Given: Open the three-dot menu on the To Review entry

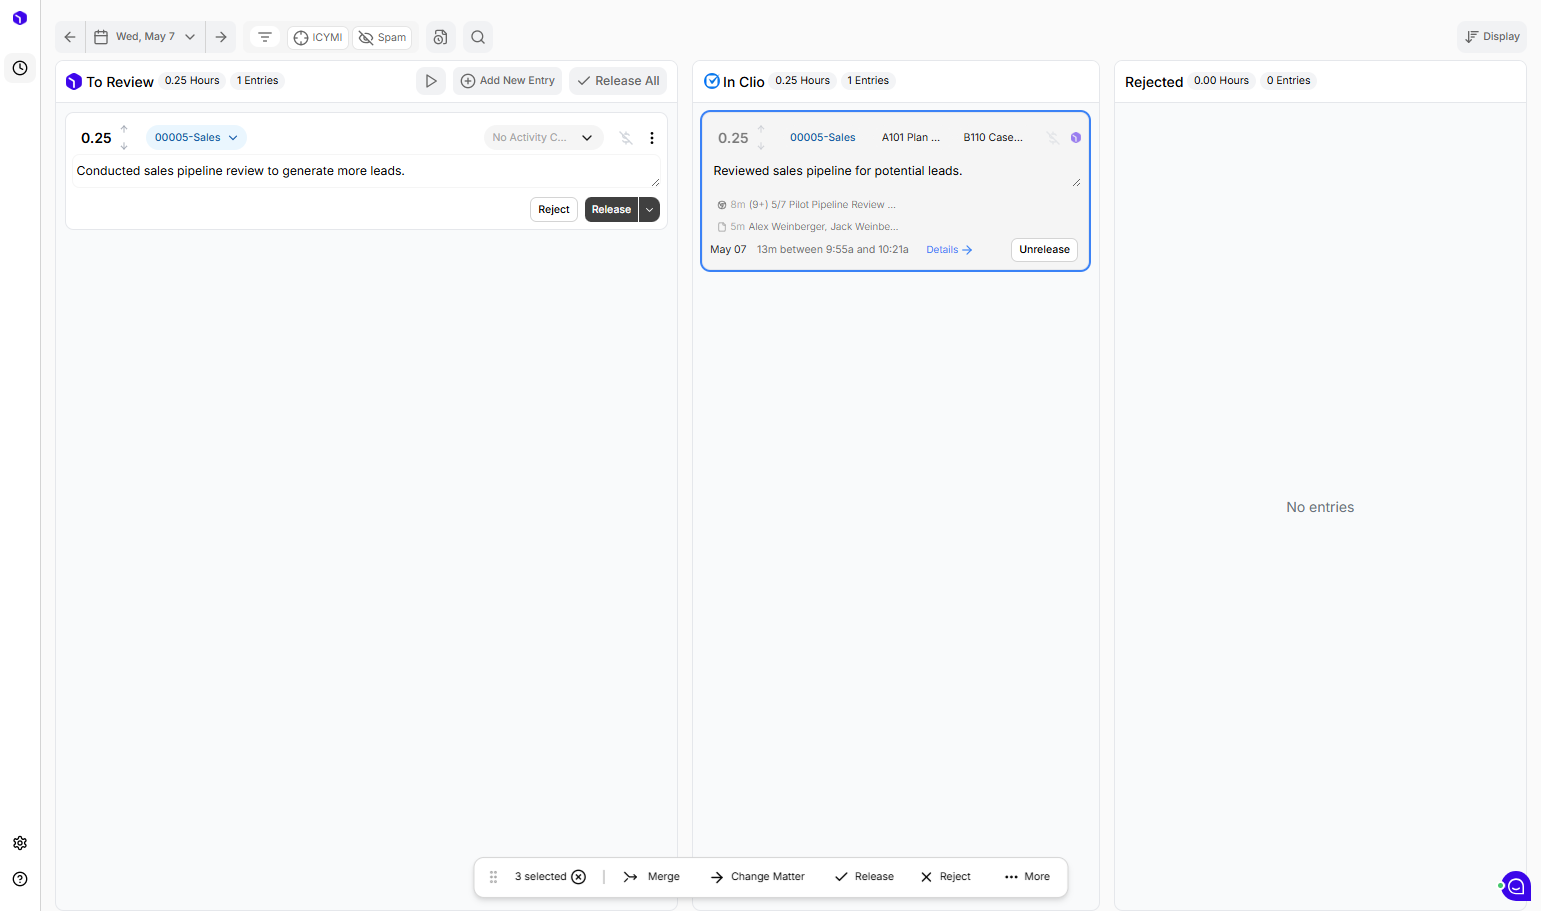Looking at the screenshot, I should tap(652, 138).
